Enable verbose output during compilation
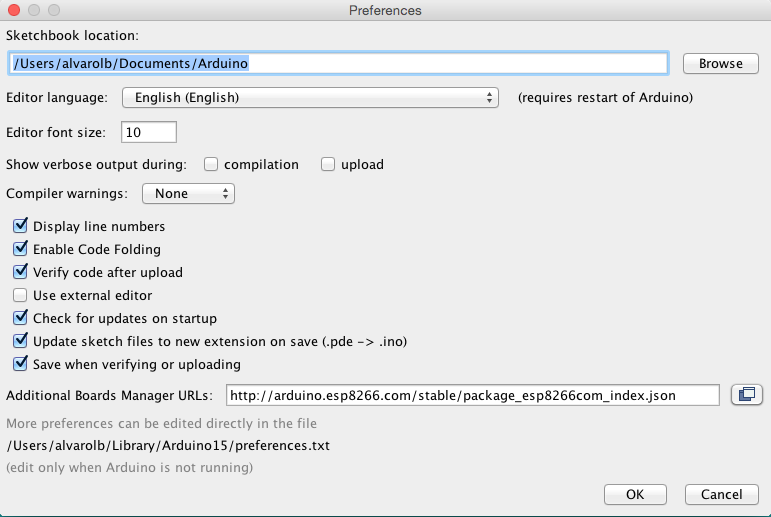771x517 pixels. click(x=212, y=164)
